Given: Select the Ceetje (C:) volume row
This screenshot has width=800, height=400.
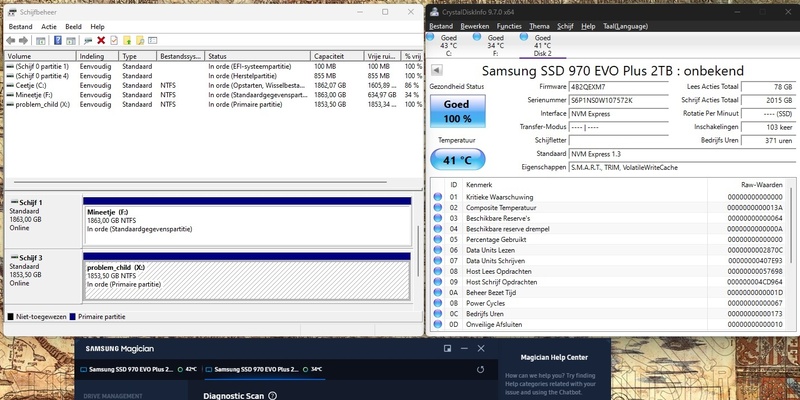Looking at the screenshot, I should coord(214,85).
